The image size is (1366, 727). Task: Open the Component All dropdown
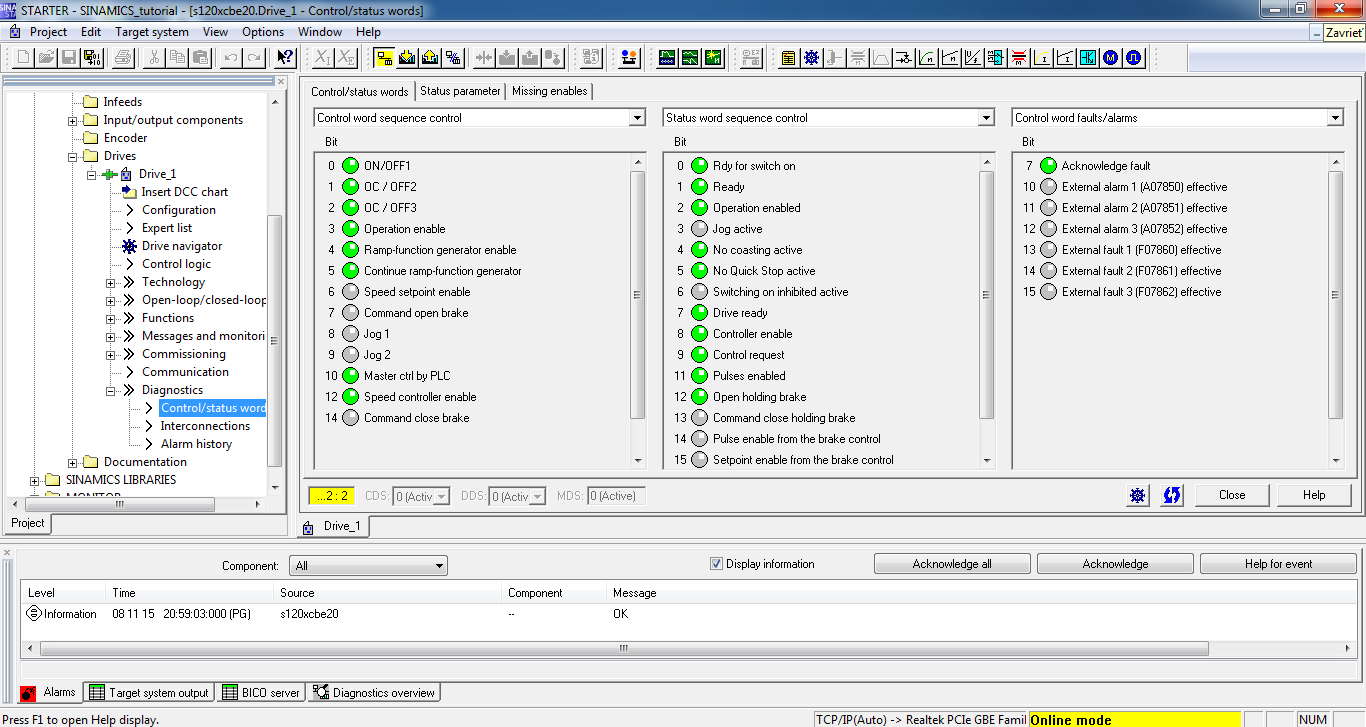click(x=368, y=566)
